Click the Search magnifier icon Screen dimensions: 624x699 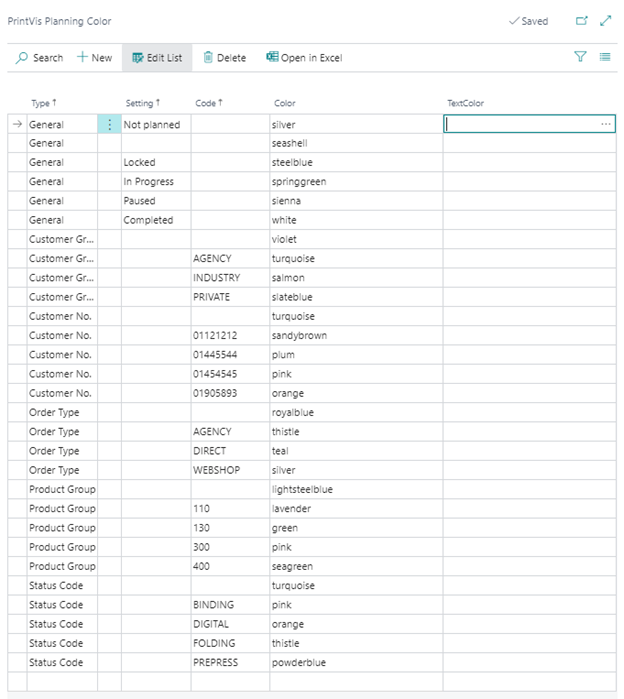[x=21, y=58]
